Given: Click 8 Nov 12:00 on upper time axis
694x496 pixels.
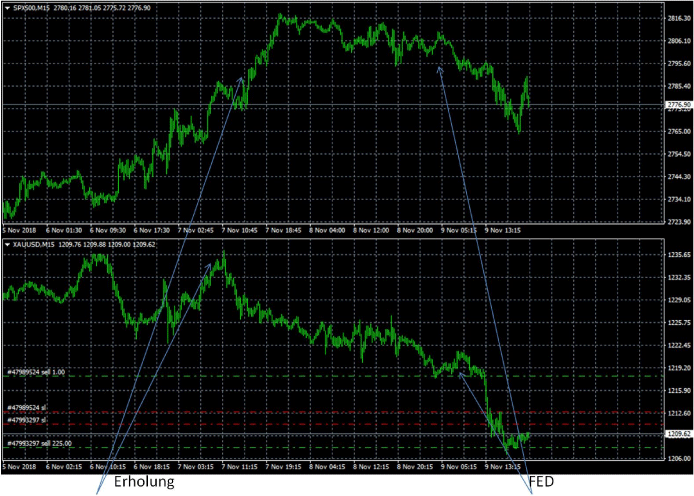Looking at the screenshot, I should (374, 230).
